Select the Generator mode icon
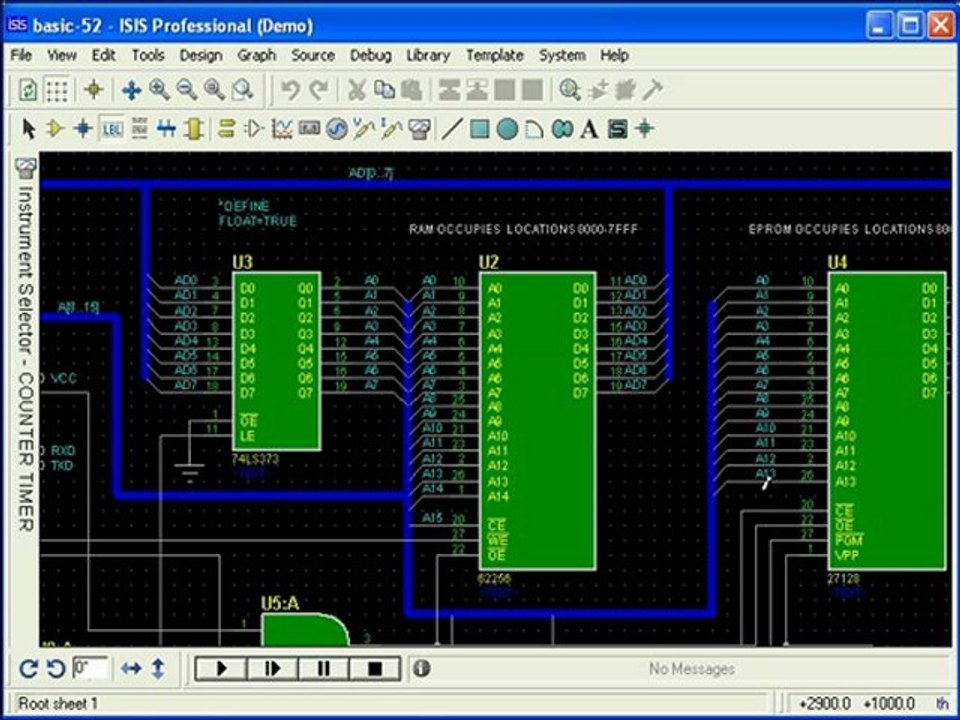960x720 pixels. pos(336,129)
